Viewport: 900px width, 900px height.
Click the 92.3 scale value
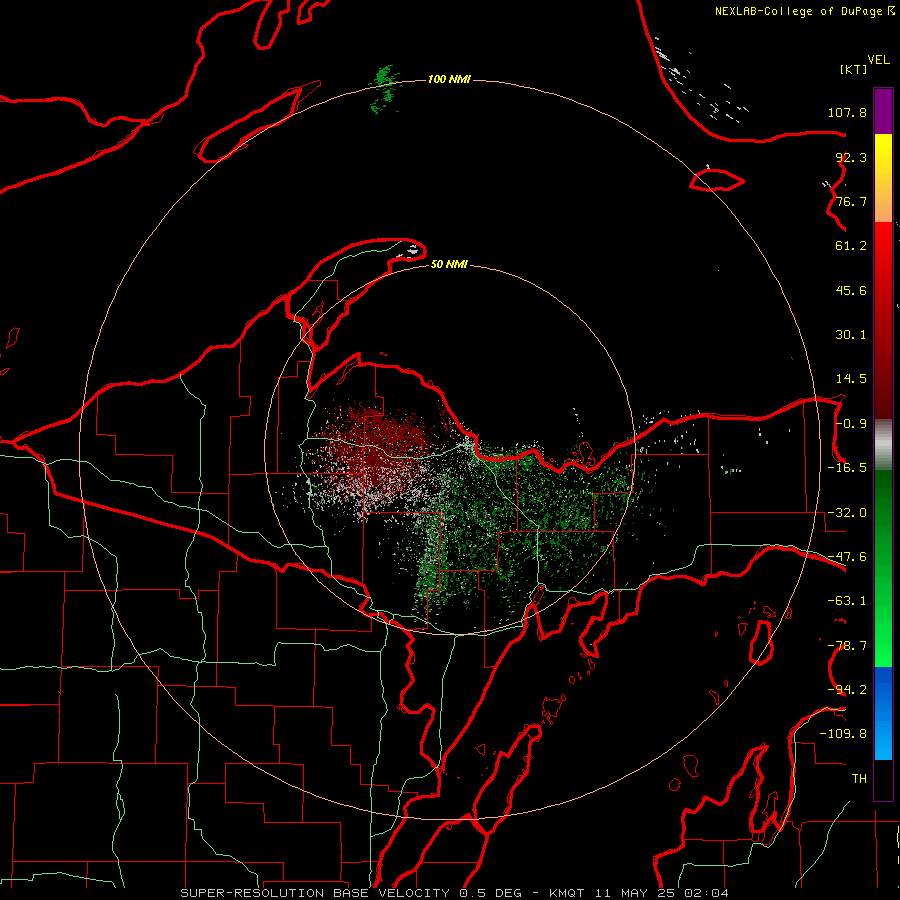coord(851,157)
